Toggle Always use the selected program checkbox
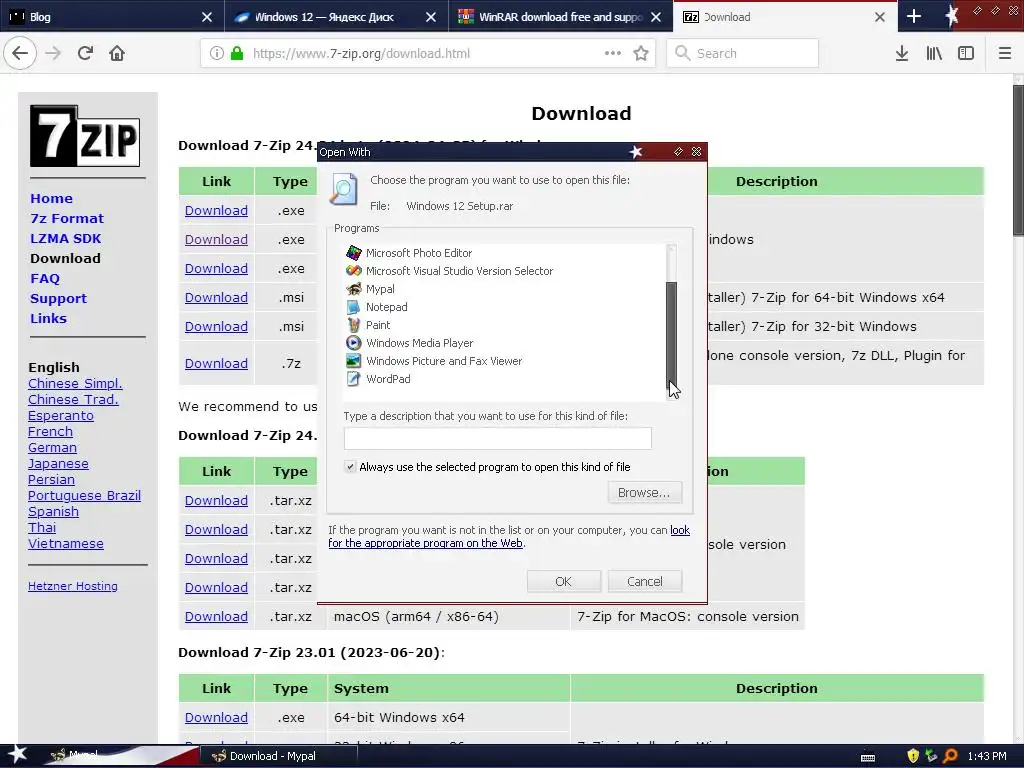Image resolution: width=1024 pixels, height=768 pixels. (x=350, y=466)
